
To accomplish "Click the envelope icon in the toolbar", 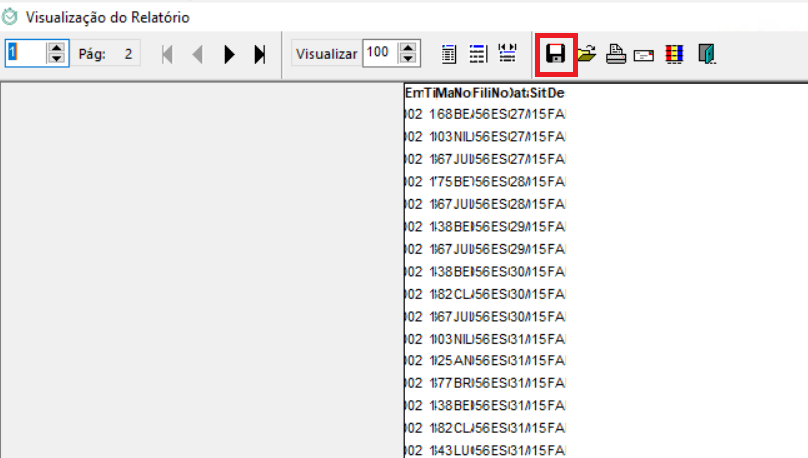I will point(643,55).
